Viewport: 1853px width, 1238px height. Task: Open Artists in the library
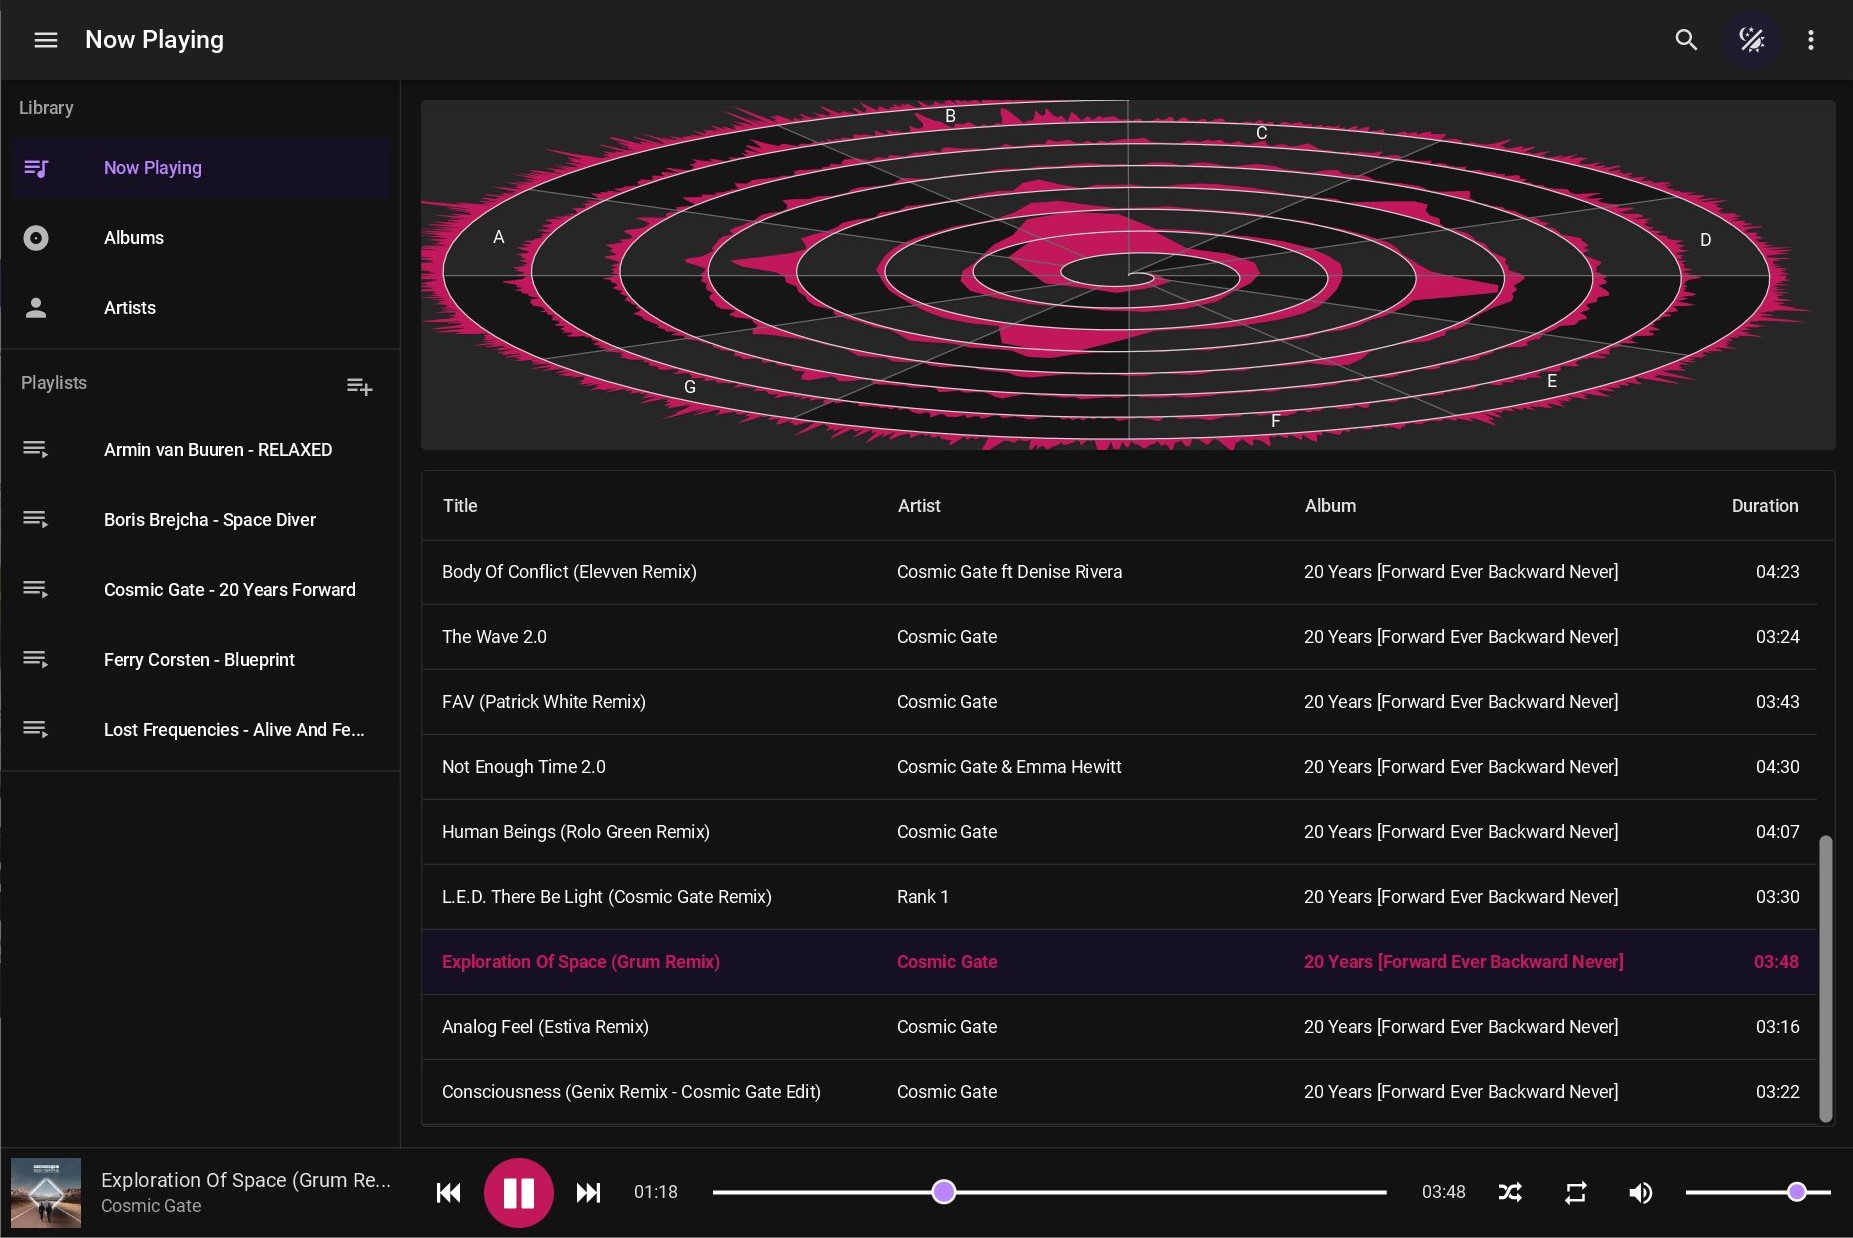coord(200,308)
